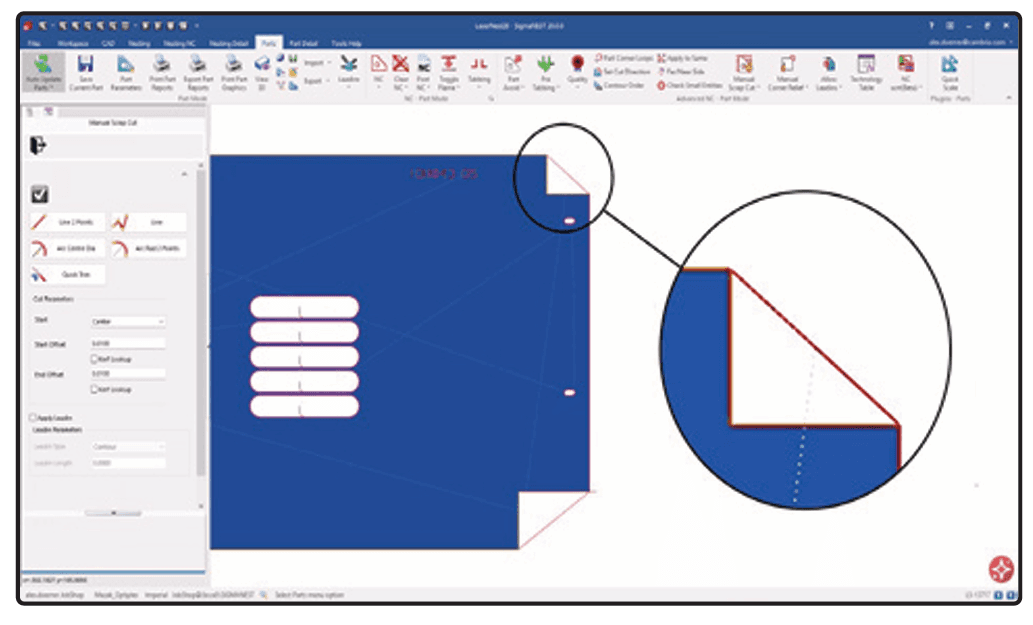Switch to Tools Help tab
The image size is (1033, 625).
click(346, 43)
